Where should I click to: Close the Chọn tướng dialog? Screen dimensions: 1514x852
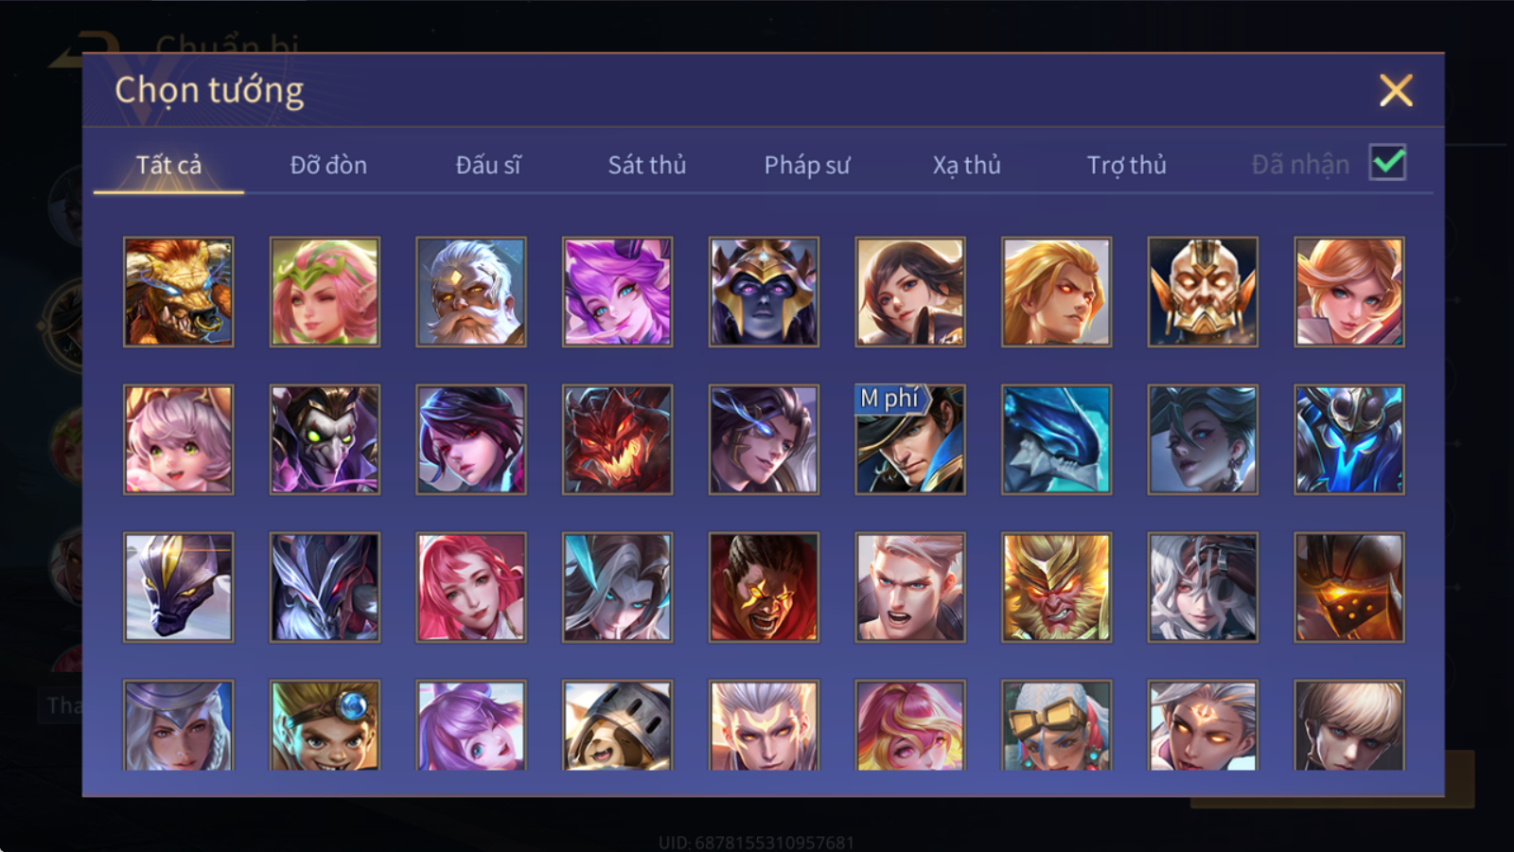[x=1396, y=91]
